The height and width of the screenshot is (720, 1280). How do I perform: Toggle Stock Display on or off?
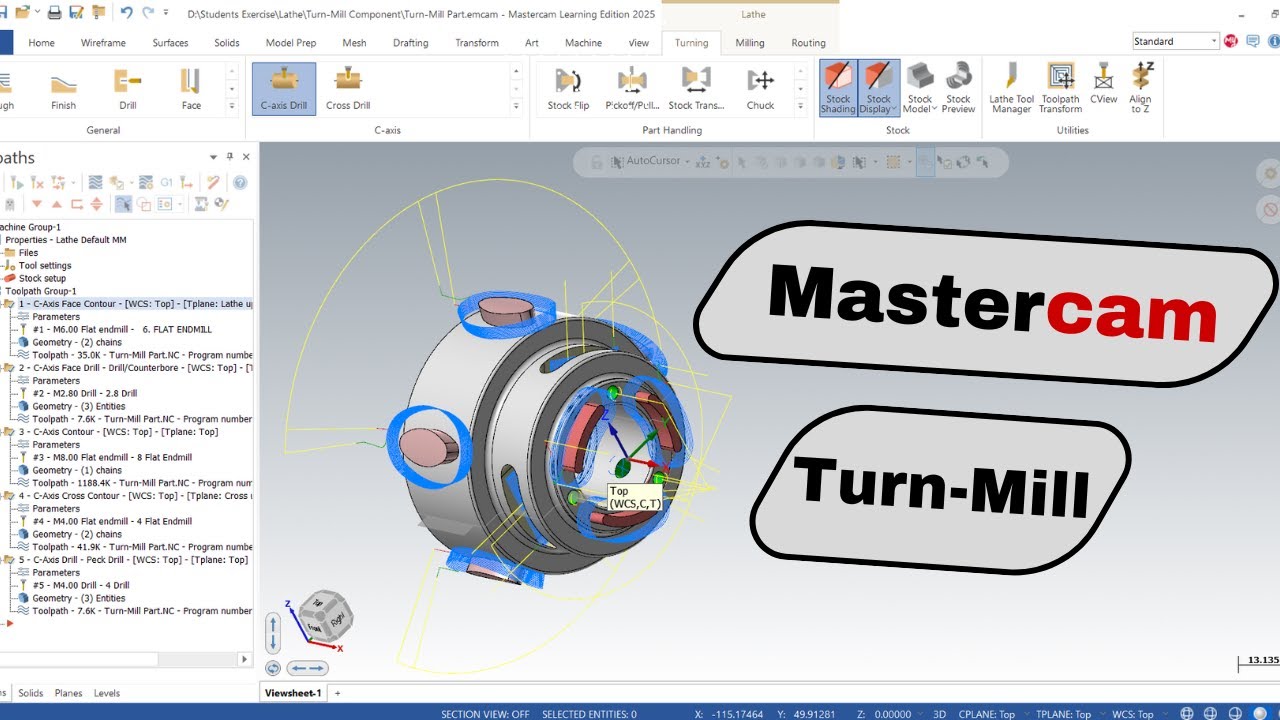879,88
